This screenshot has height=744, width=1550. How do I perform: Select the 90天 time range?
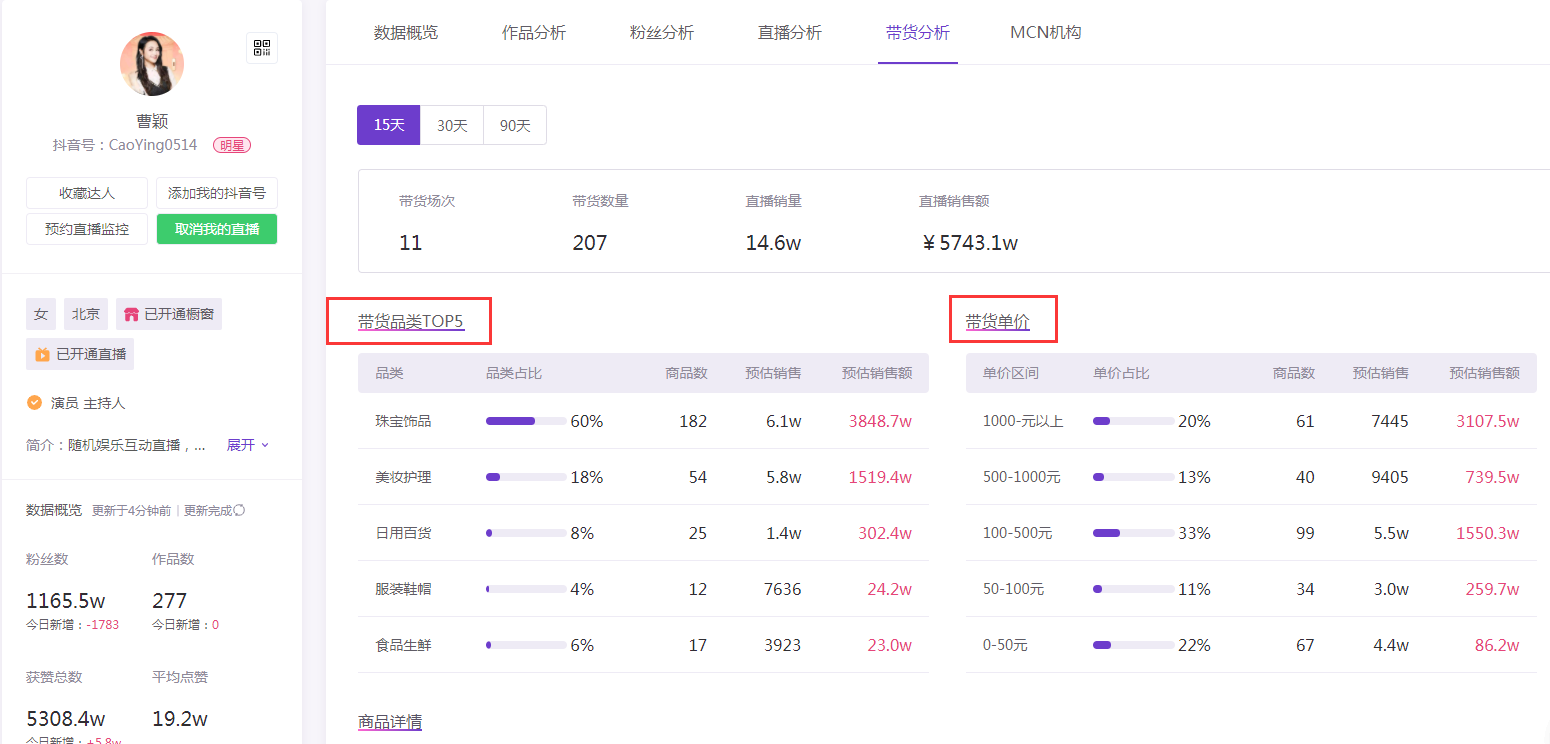coord(515,125)
